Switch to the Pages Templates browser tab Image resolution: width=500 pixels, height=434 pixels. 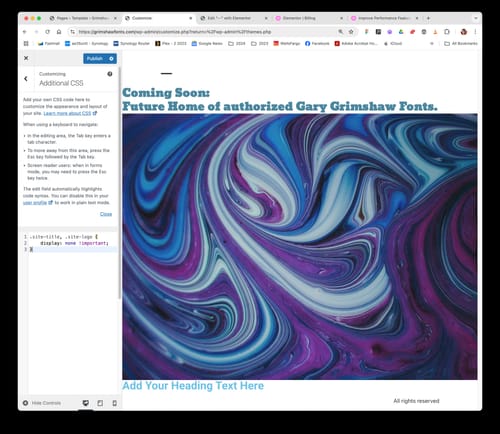(82, 18)
